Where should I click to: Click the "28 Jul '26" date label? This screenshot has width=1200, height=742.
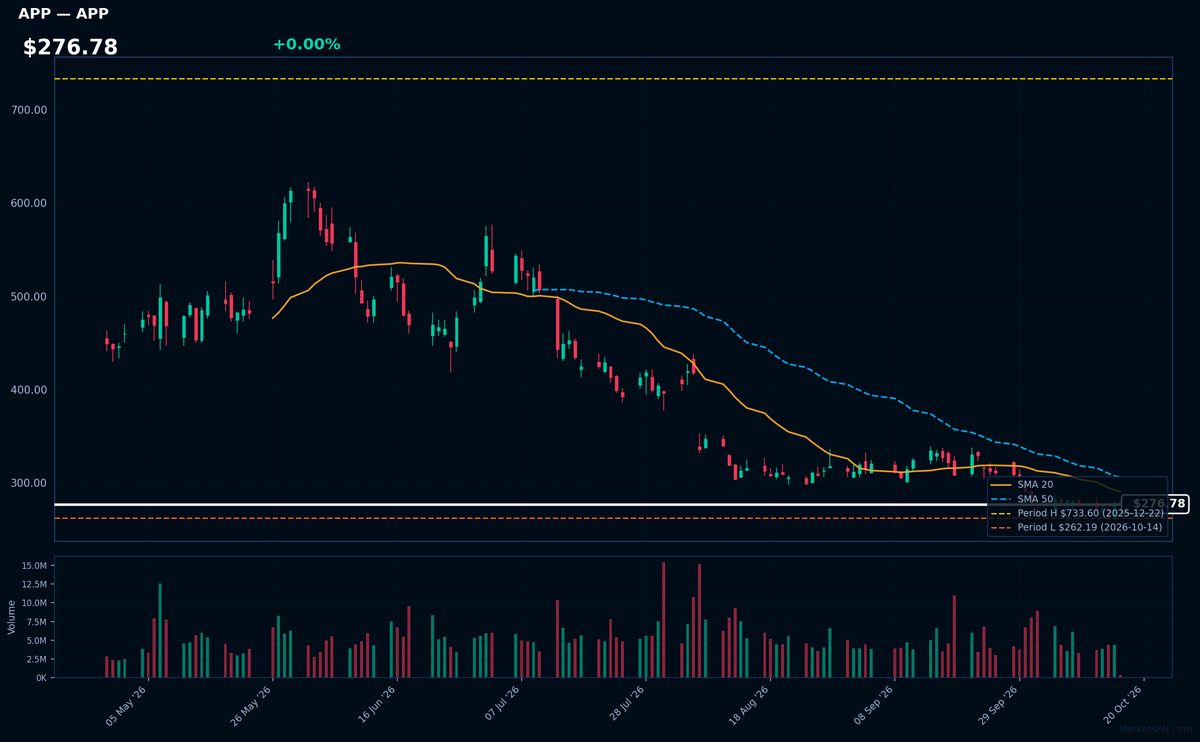[624, 706]
